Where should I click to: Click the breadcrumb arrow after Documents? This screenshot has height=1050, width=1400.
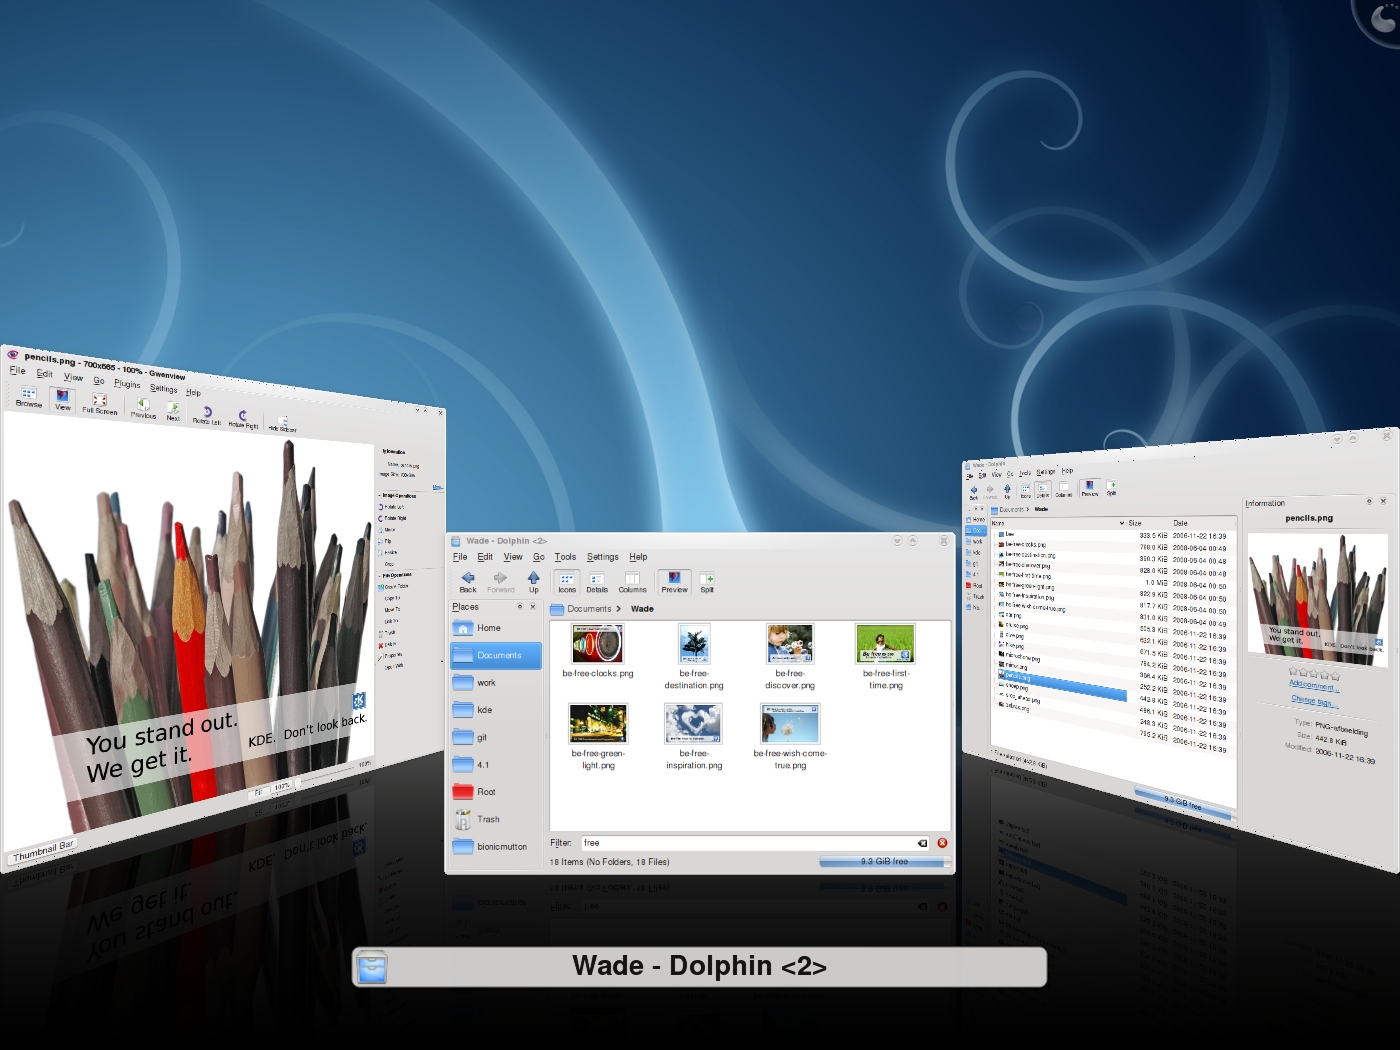coord(618,609)
